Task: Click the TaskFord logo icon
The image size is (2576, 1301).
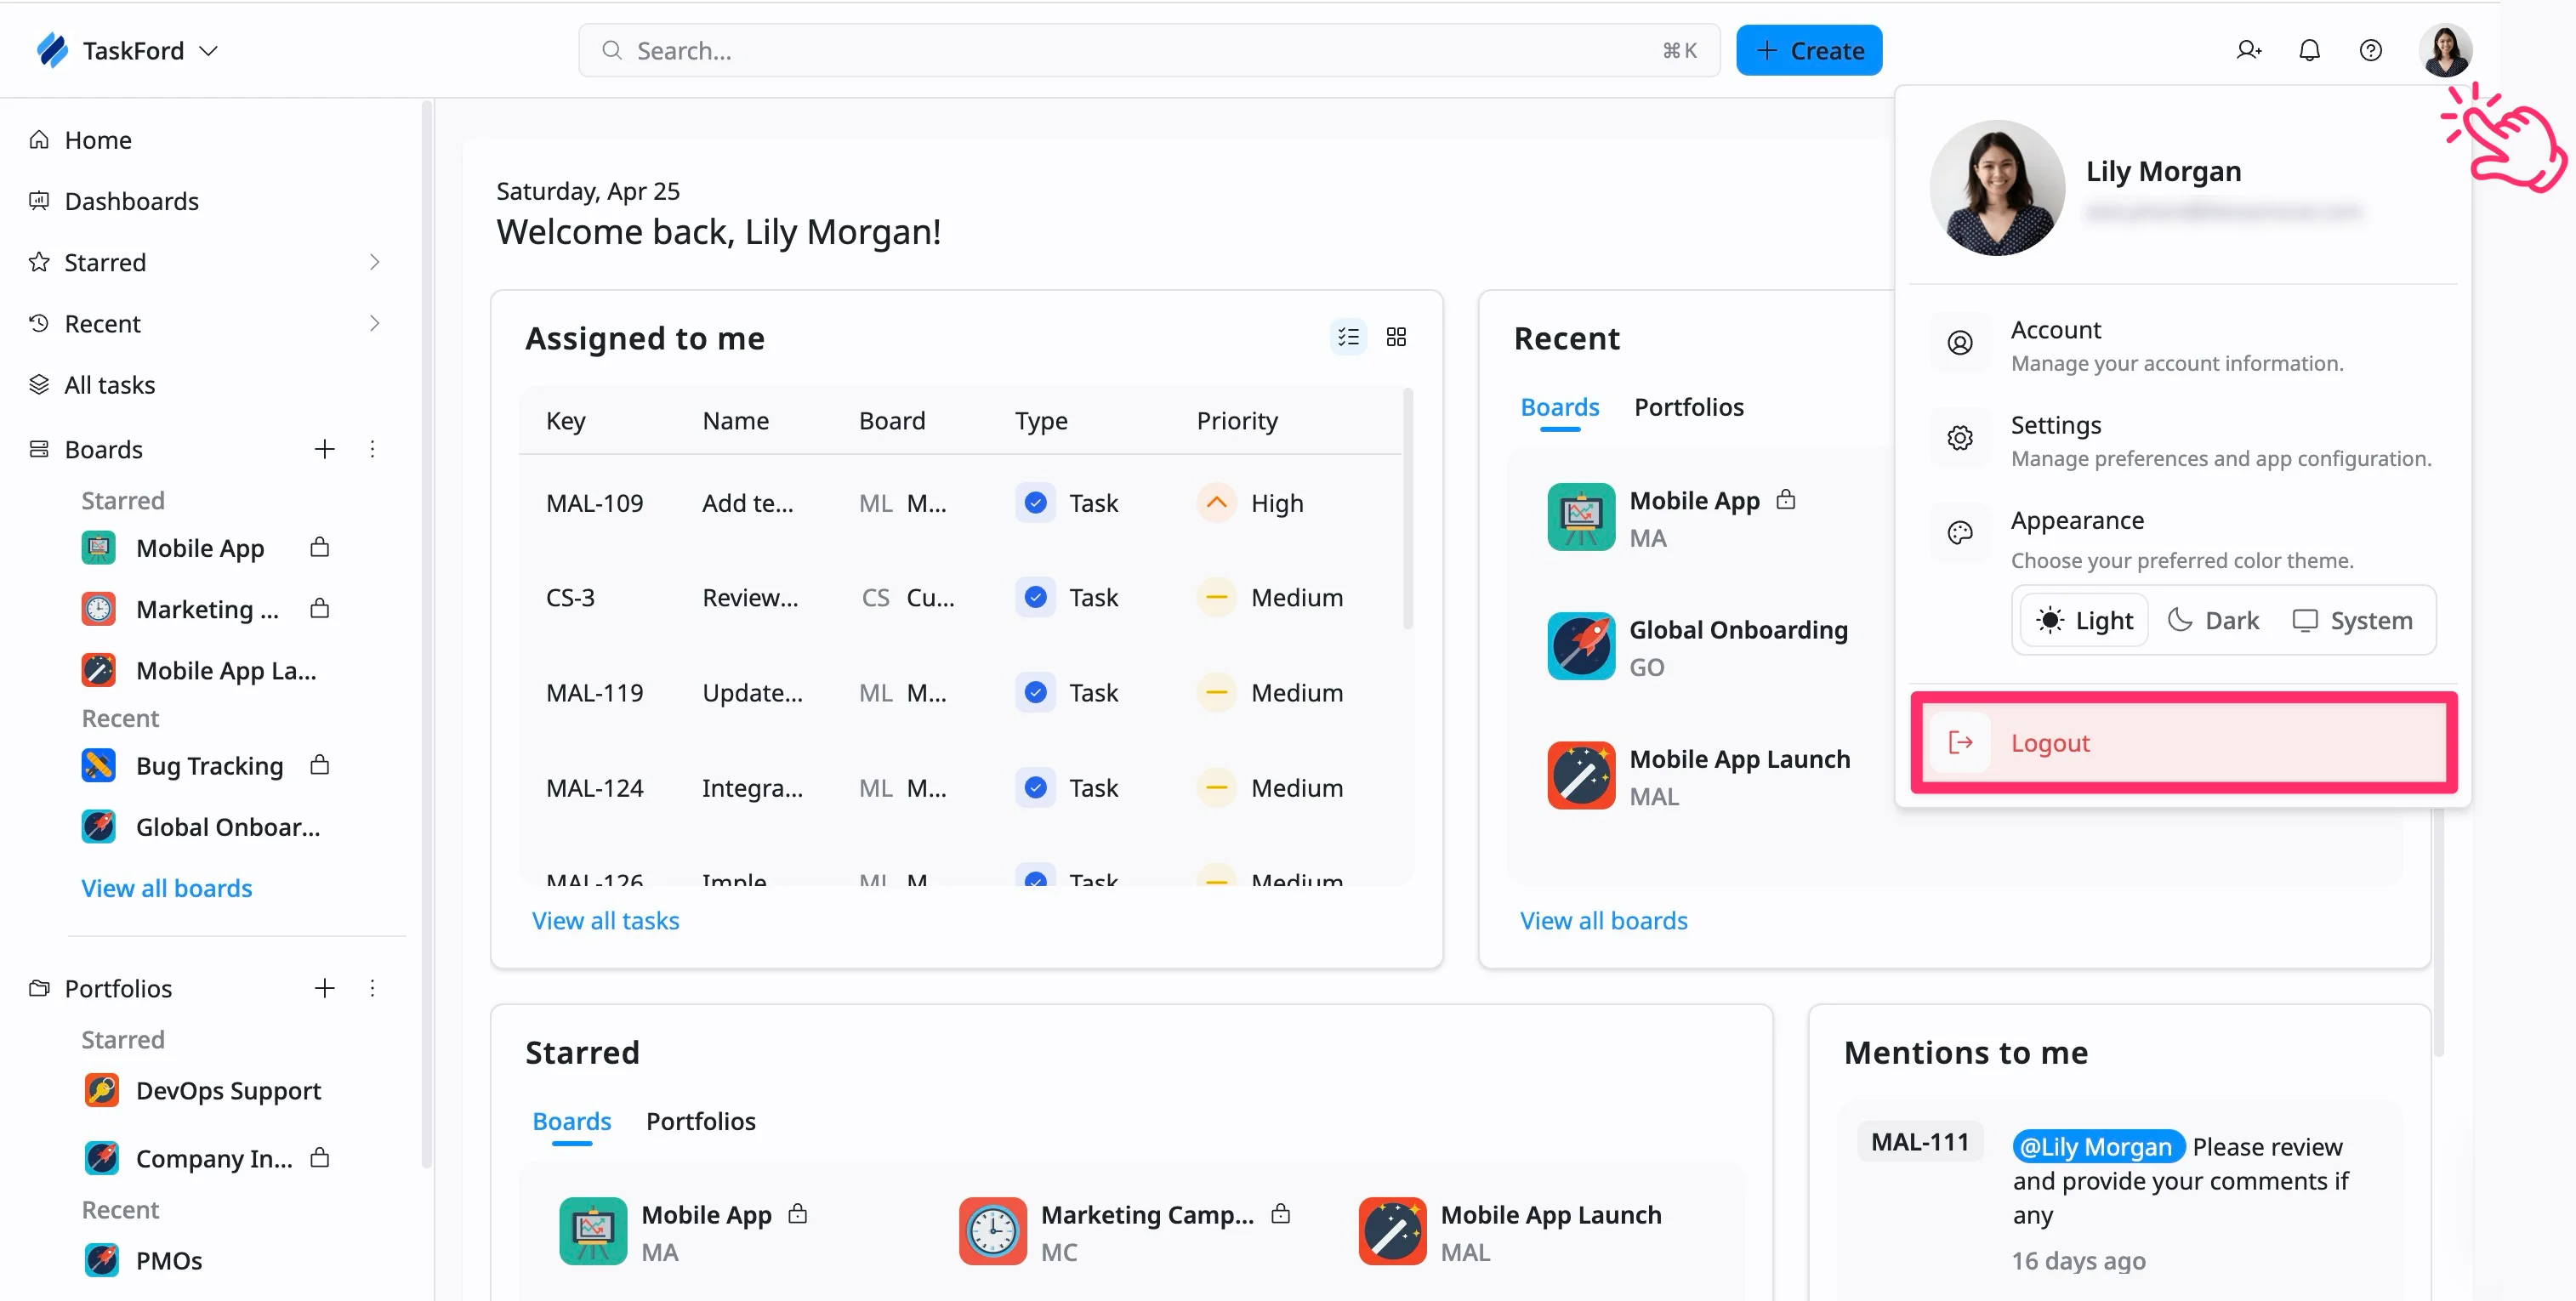Action: [x=52, y=50]
